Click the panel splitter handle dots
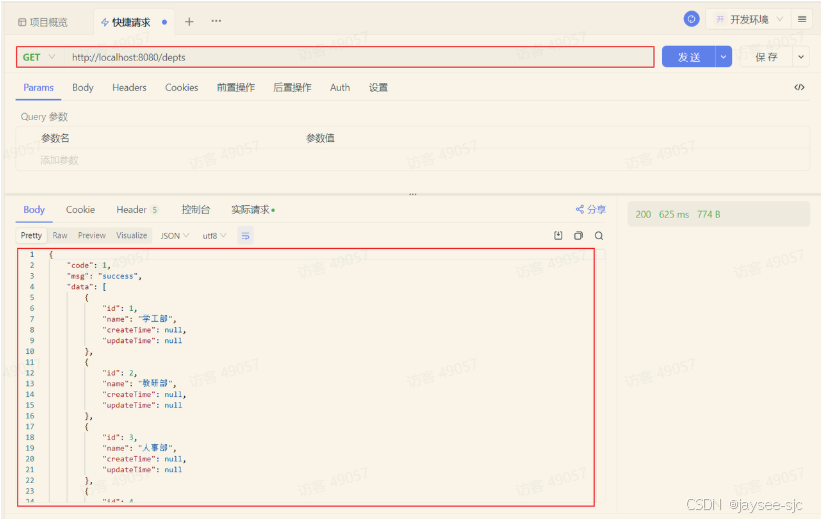 pos(413,194)
